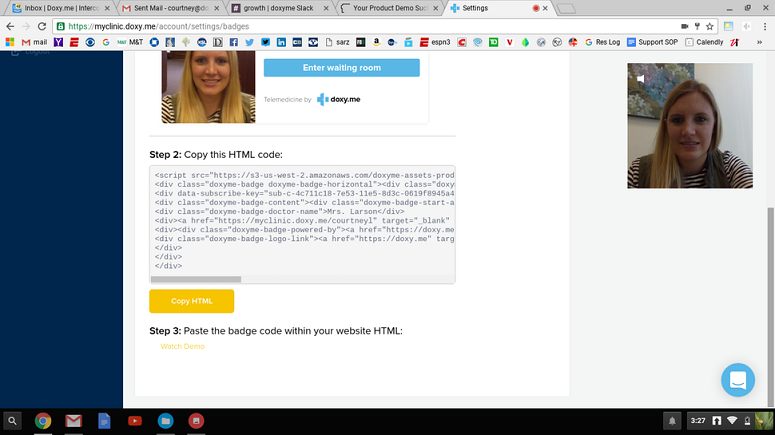Open the Yahoo bookmark
The image size is (775, 435).
(58, 43)
